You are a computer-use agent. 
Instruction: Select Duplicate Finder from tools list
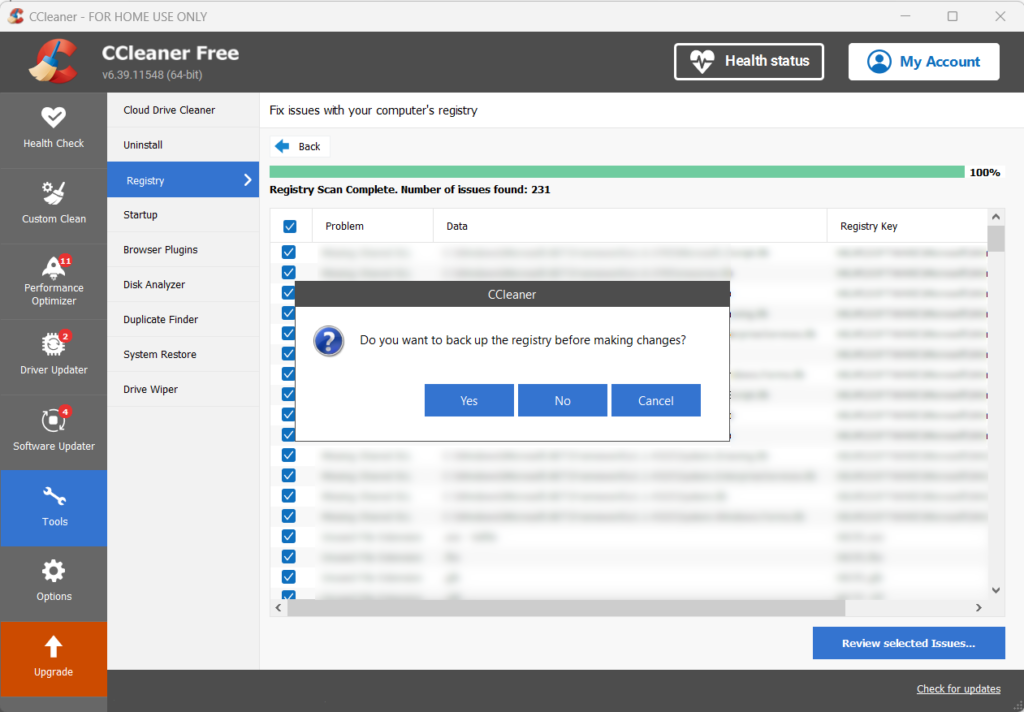(x=160, y=320)
